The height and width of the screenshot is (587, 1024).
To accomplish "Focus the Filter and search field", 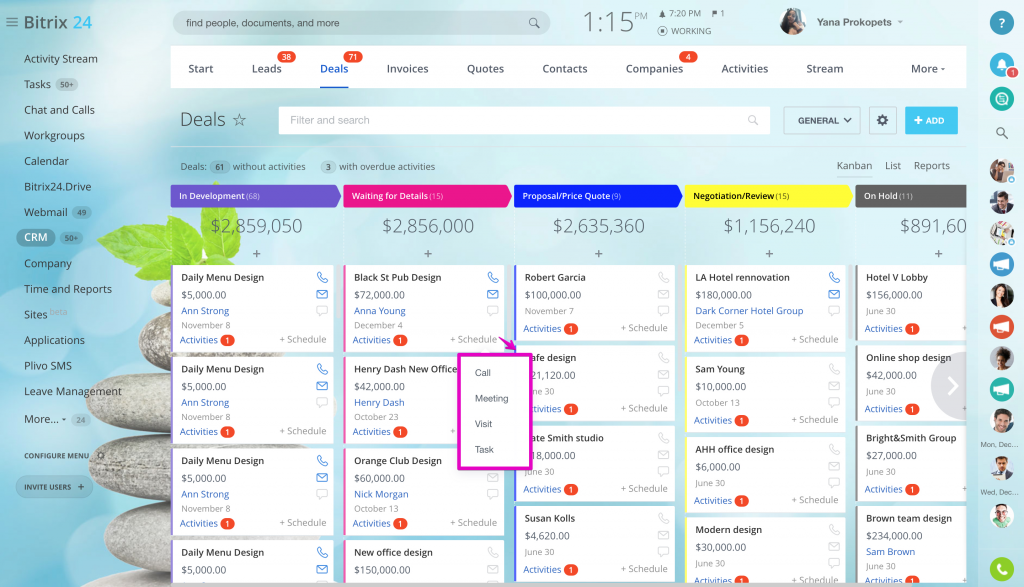I will (x=524, y=120).
